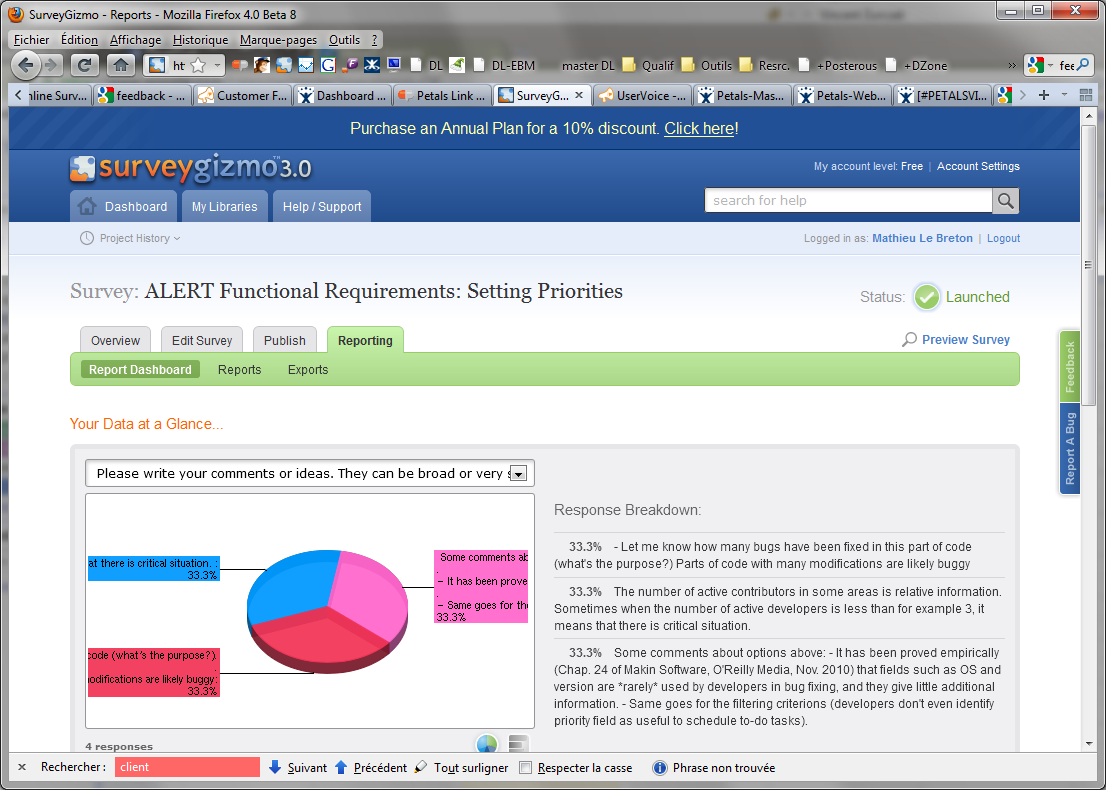Click the search magnifier beside the help field

[1005, 200]
